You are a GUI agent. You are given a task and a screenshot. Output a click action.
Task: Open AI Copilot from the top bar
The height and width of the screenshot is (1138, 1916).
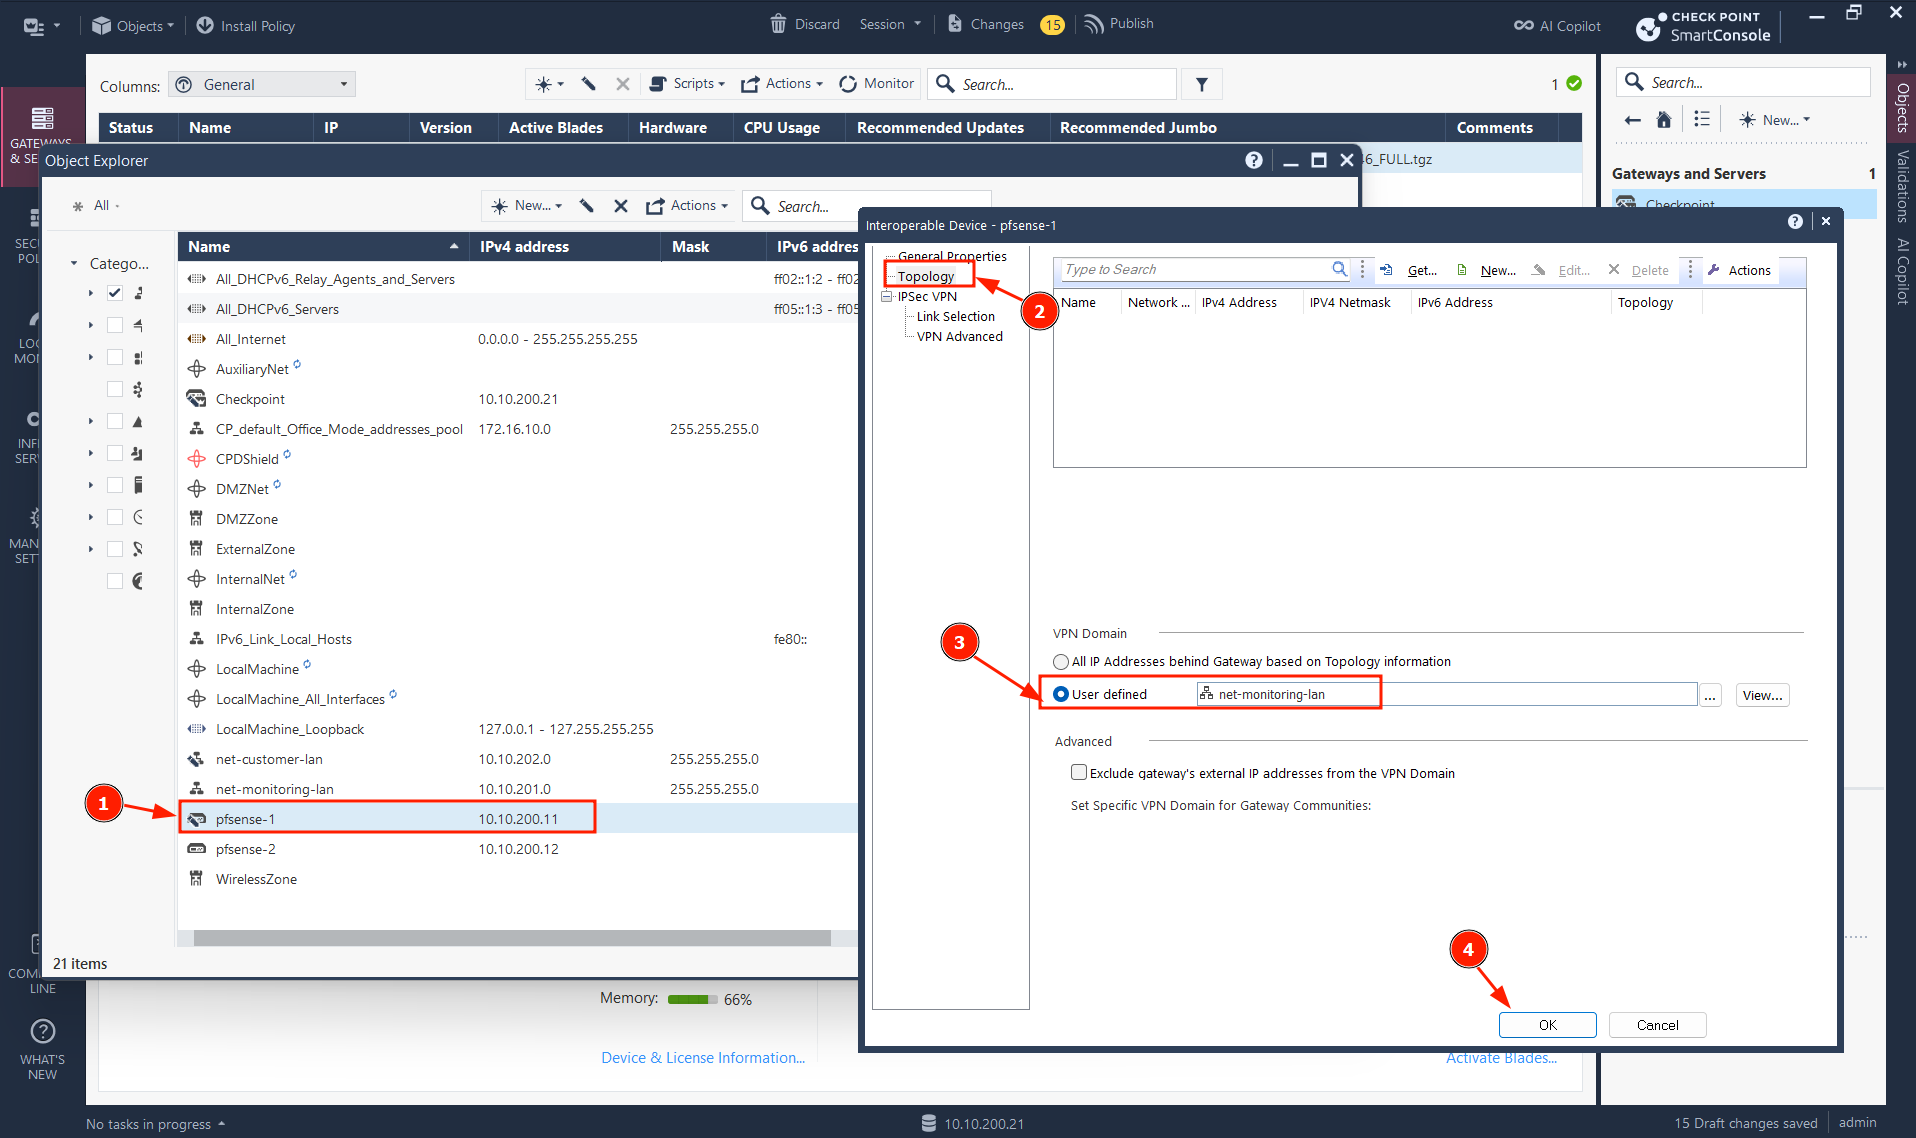click(x=1557, y=26)
